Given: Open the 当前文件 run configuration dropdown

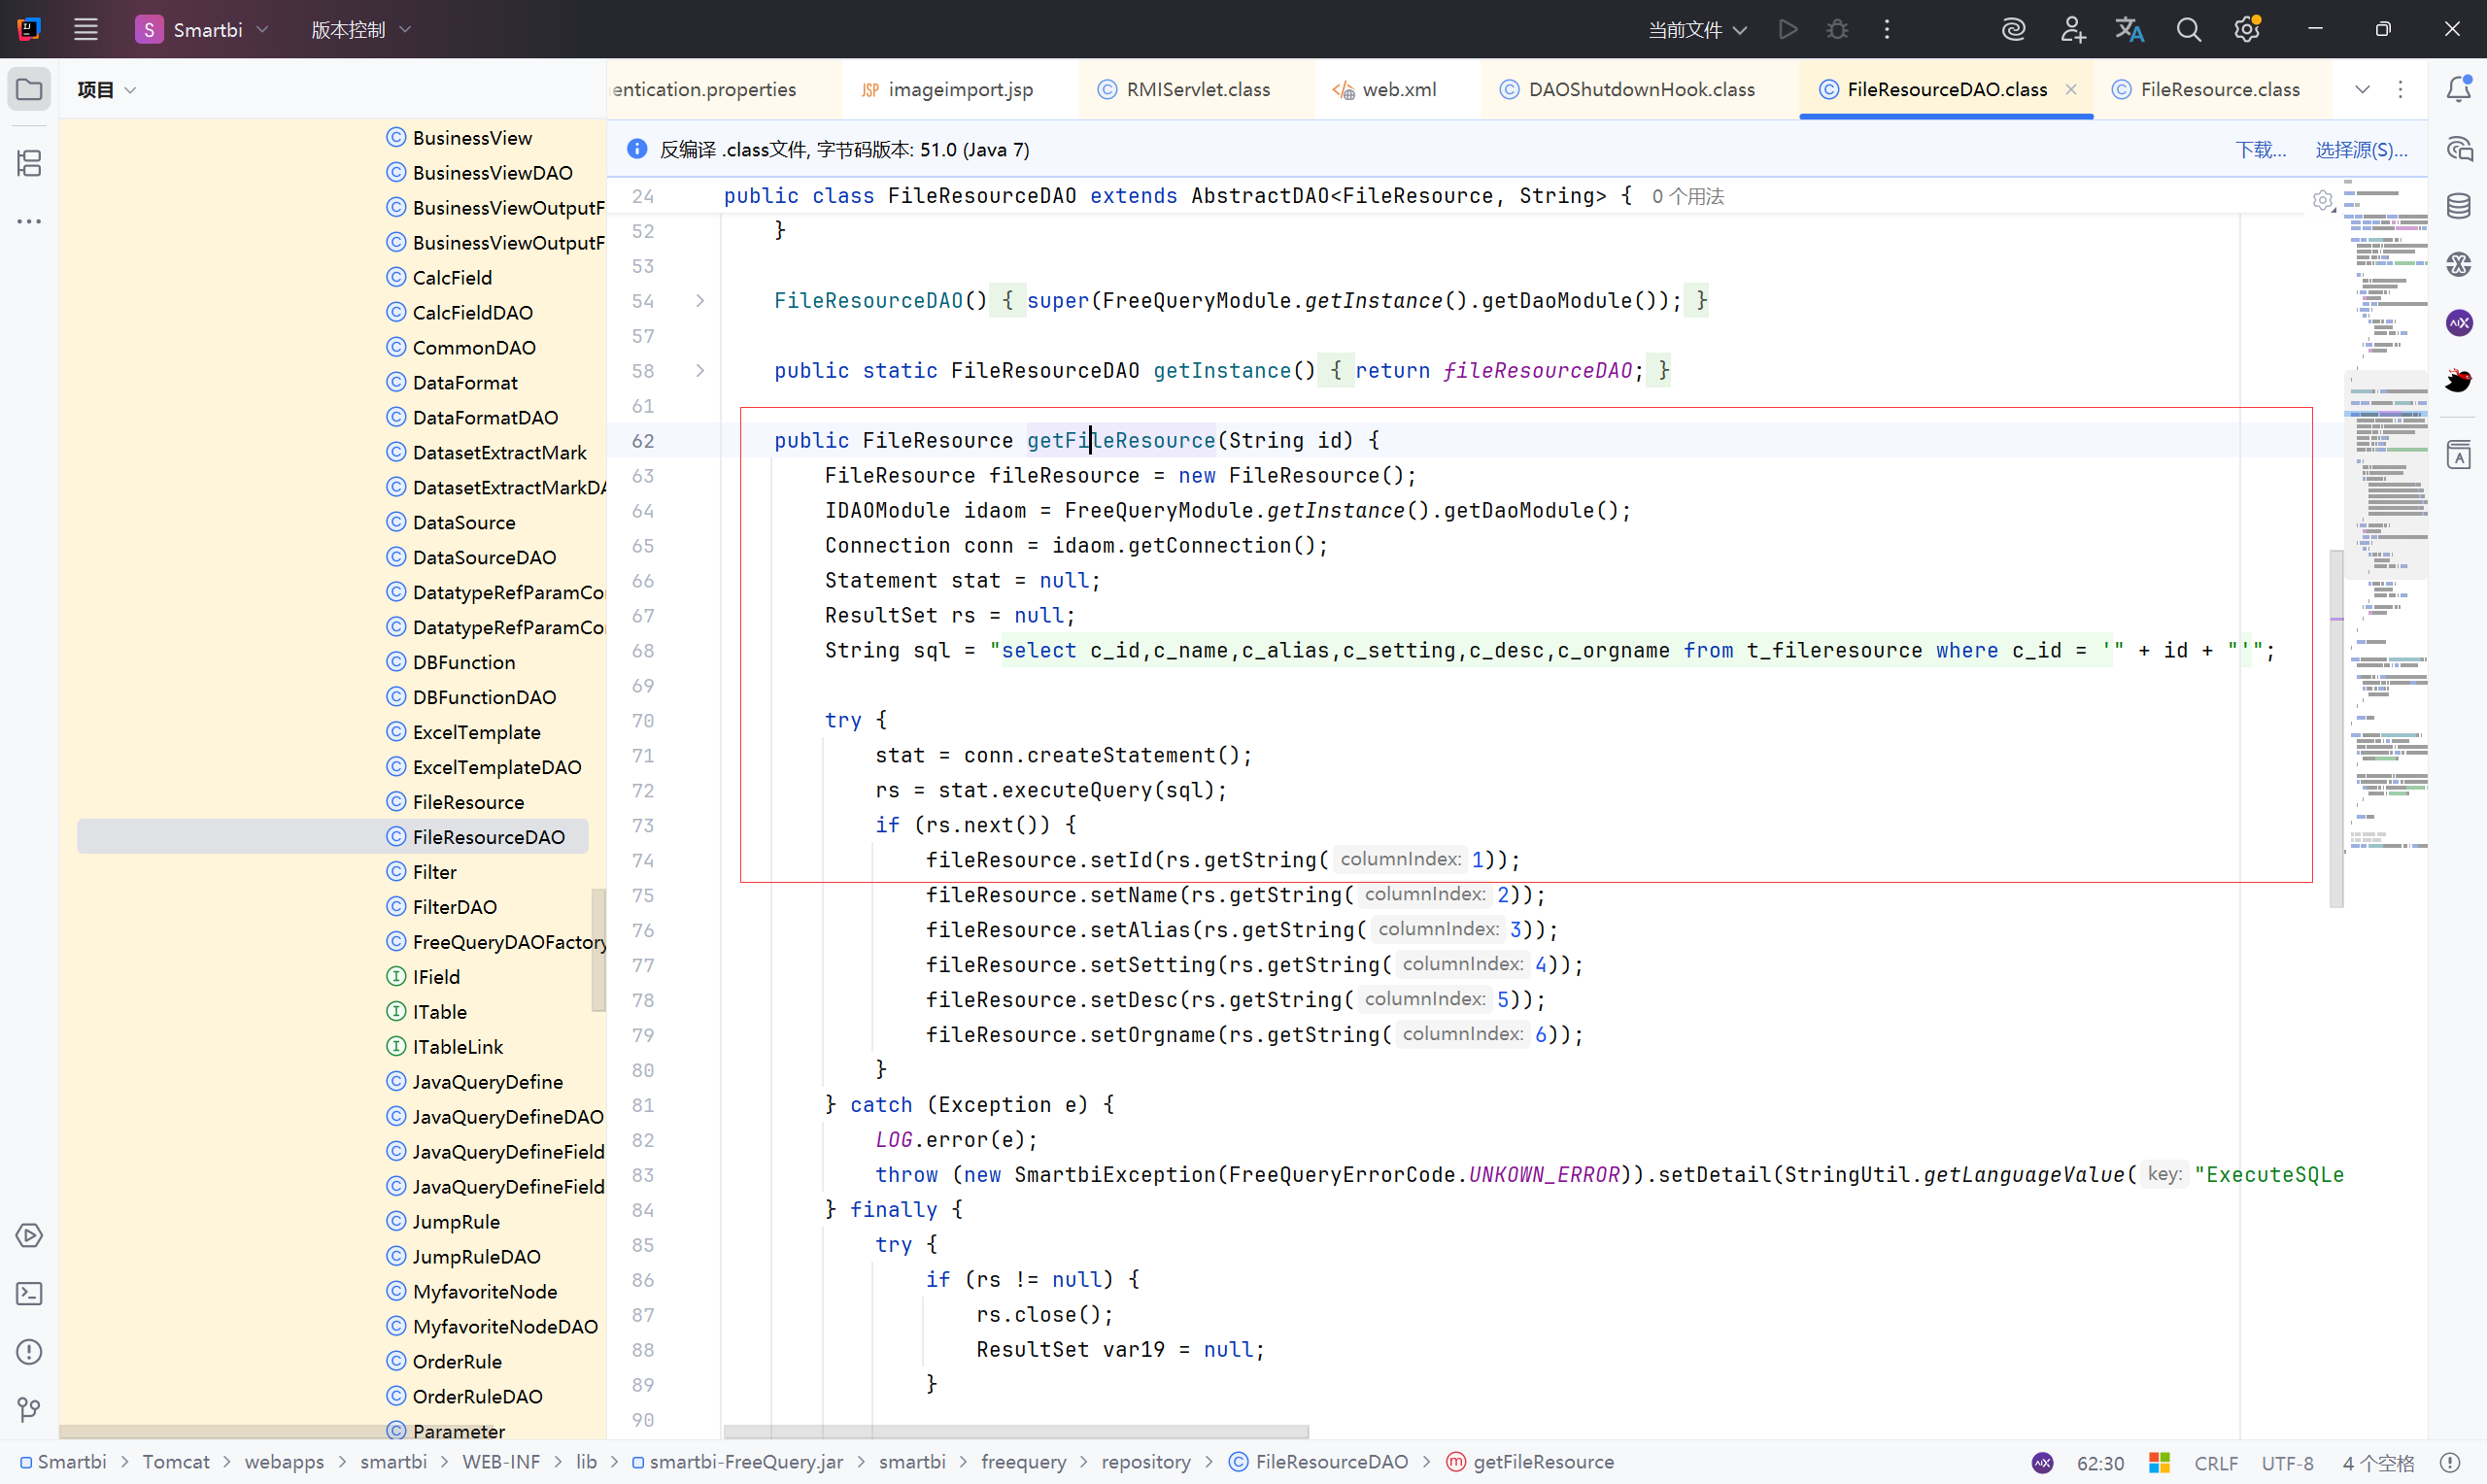Looking at the screenshot, I should tap(1697, 29).
